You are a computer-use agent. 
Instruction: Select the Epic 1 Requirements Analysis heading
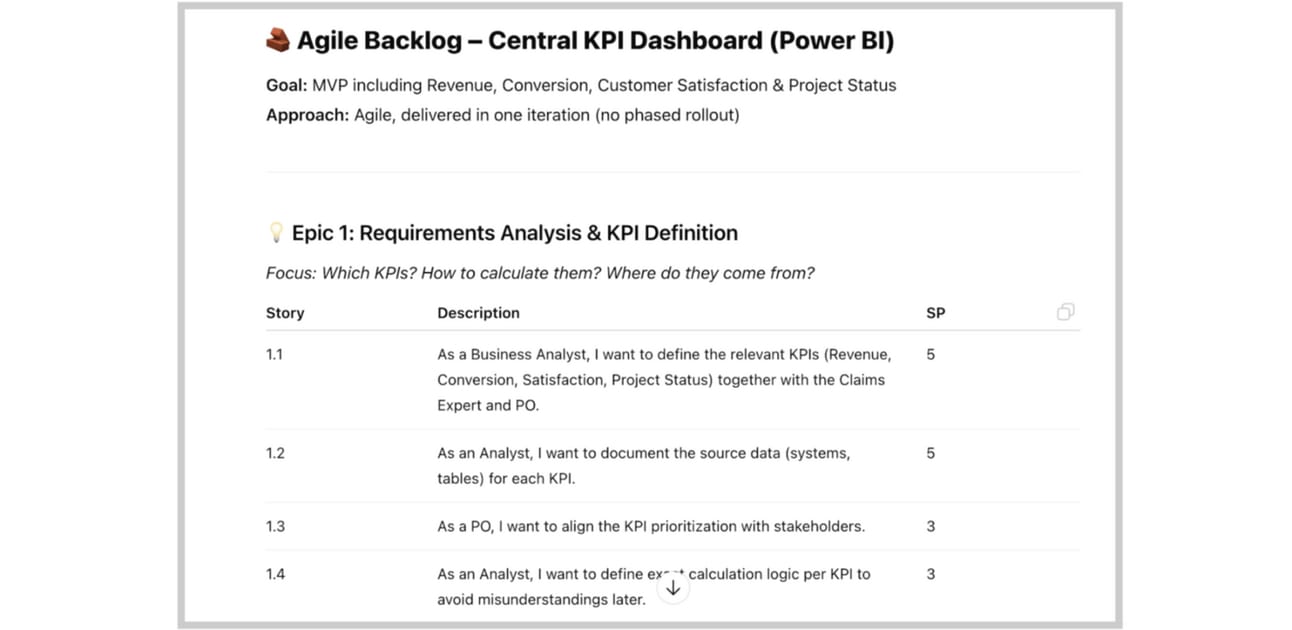(514, 233)
